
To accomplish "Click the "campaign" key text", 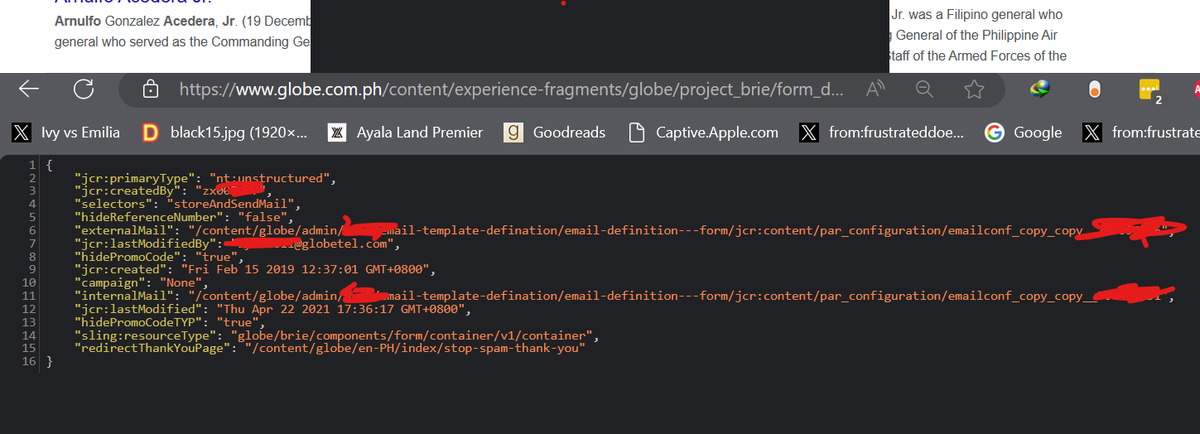I will pos(110,283).
